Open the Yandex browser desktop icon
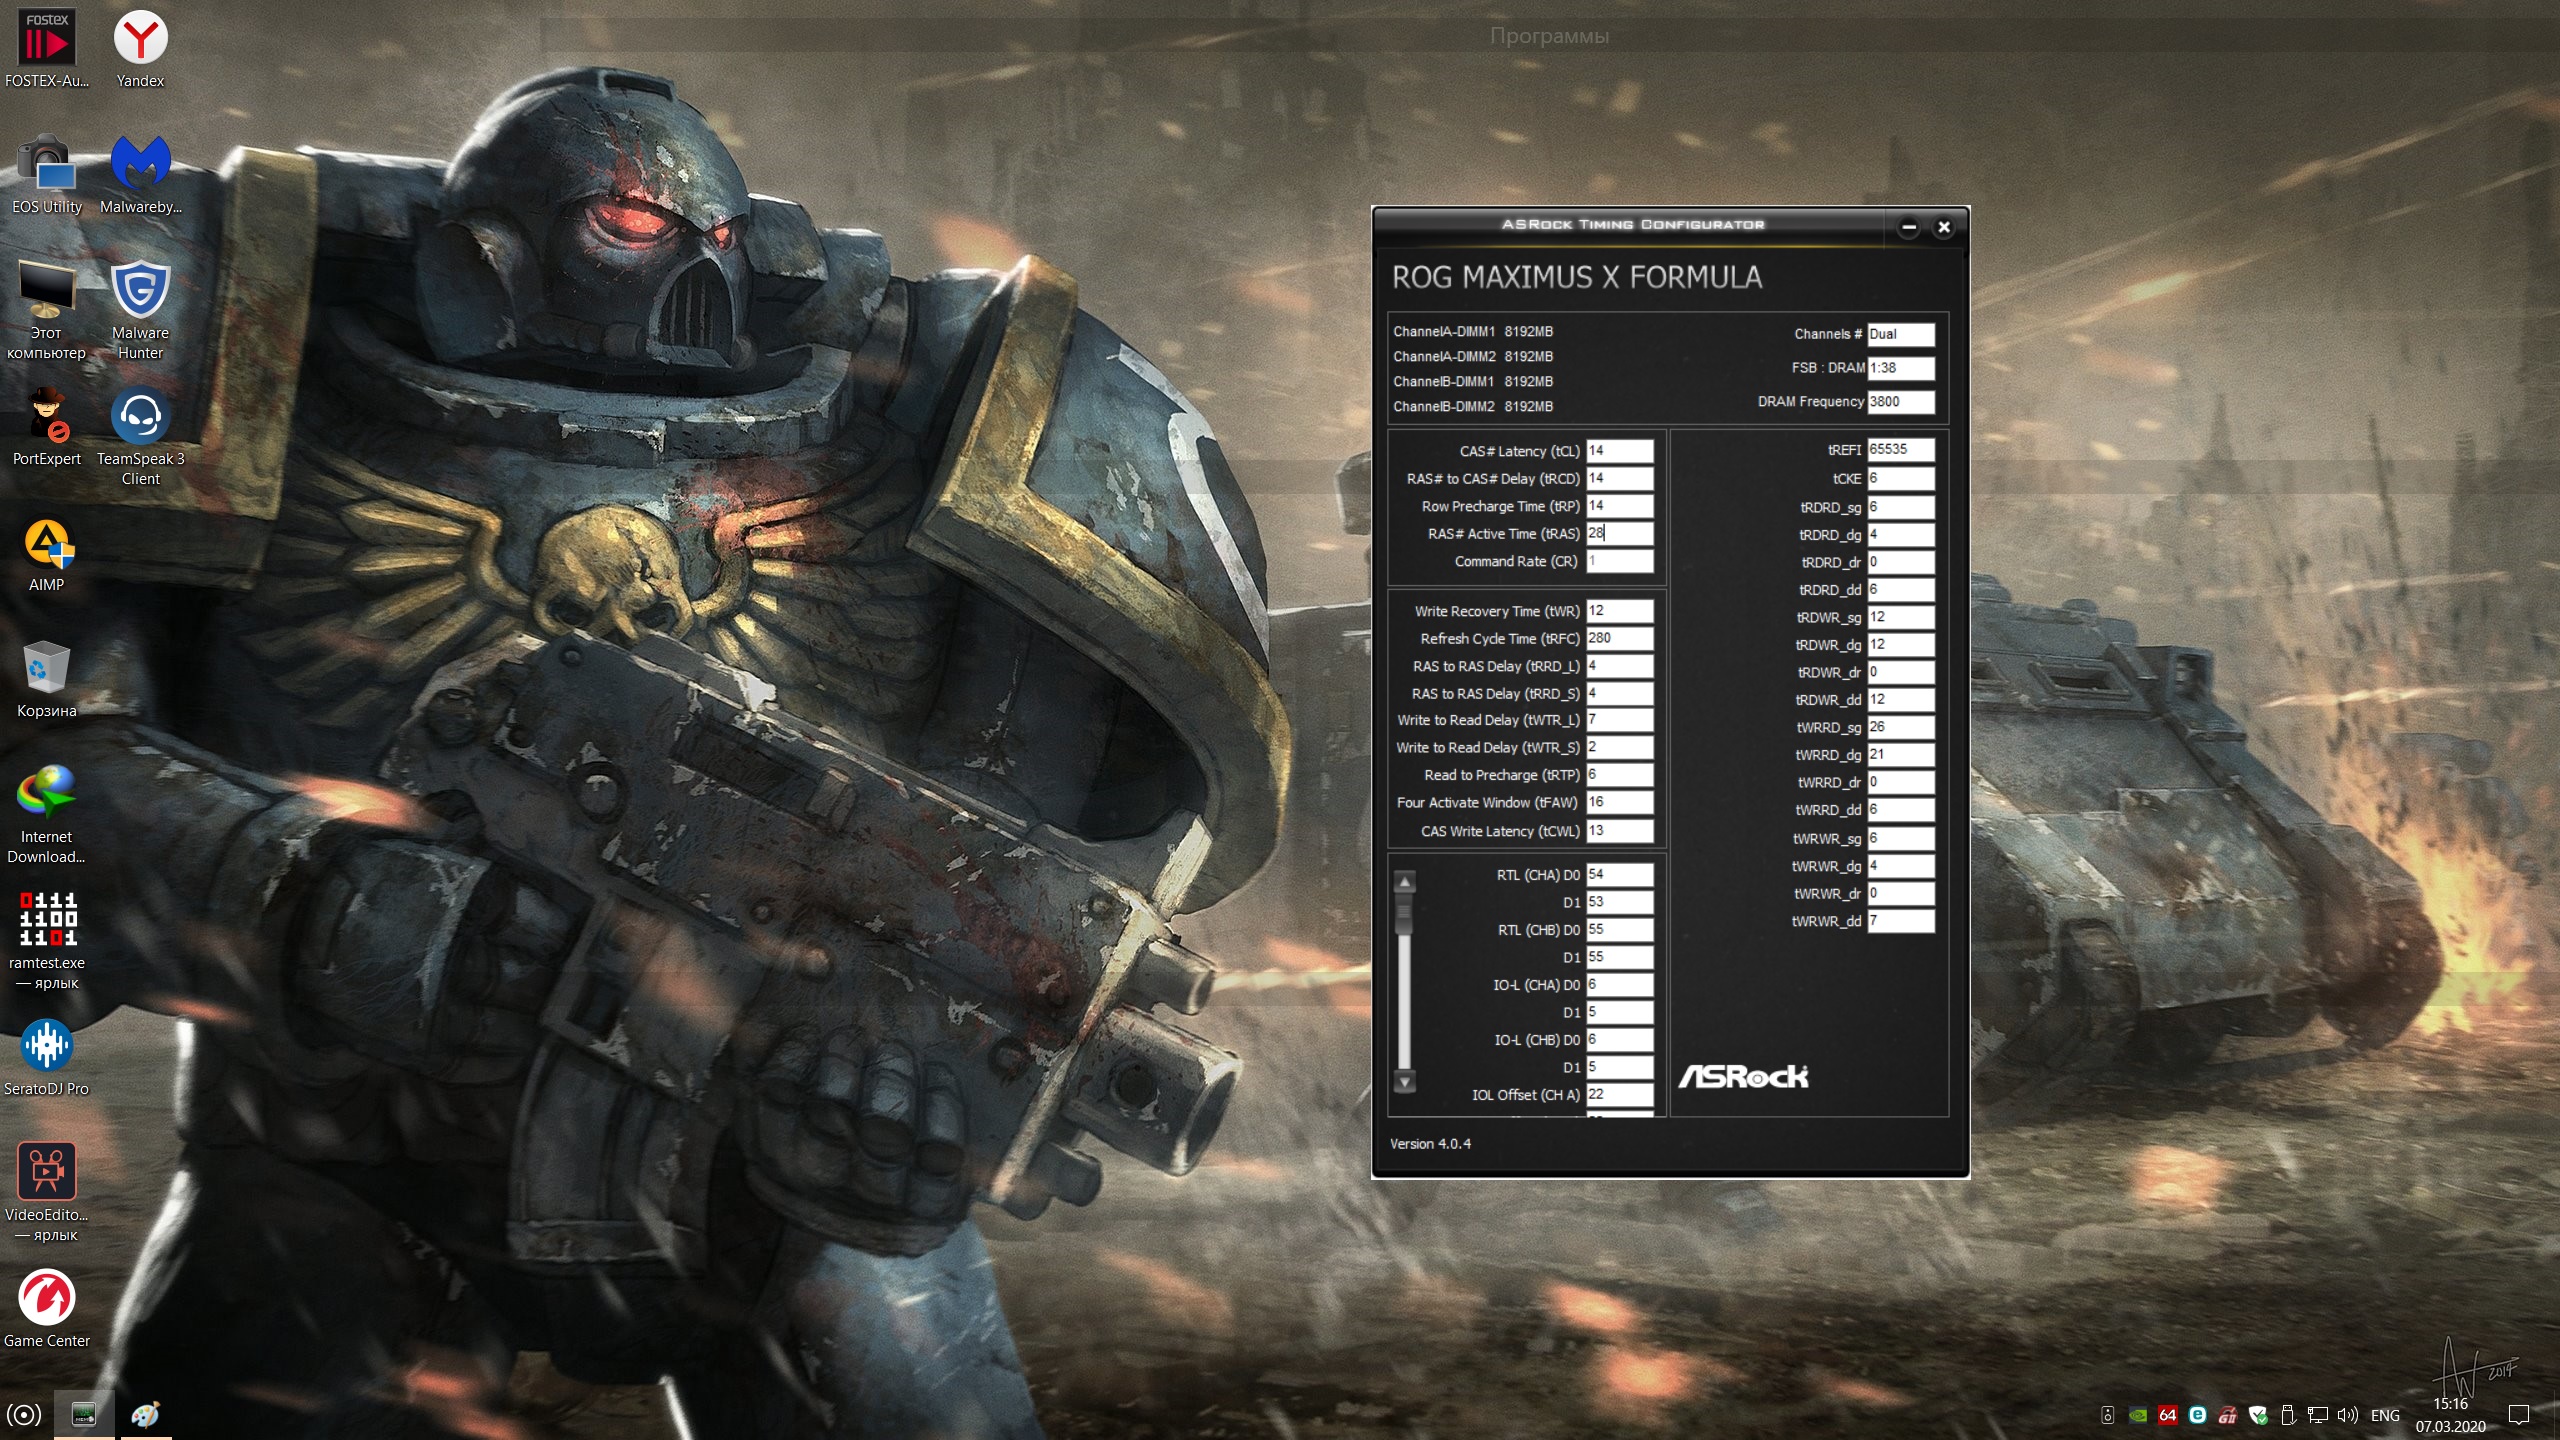Image resolution: width=2560 pixels, height=1440 pixels. tap(140, 40)
